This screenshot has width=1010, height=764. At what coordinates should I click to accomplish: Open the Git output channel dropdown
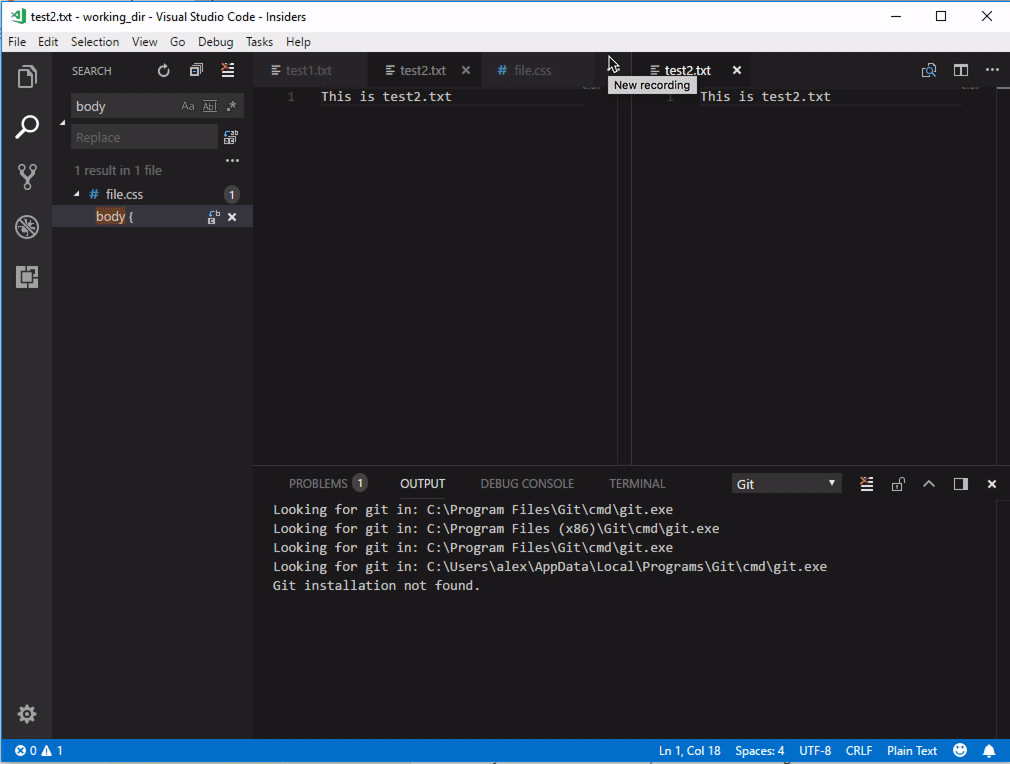point(786,484)
